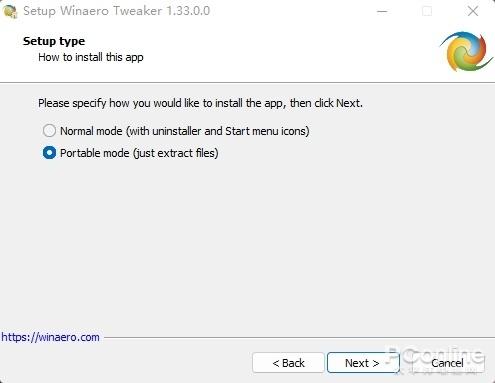Minimize the Setup Winaero Tweaker window
The width and height of the screenshot is (495, 383).
tap(382, 11)
